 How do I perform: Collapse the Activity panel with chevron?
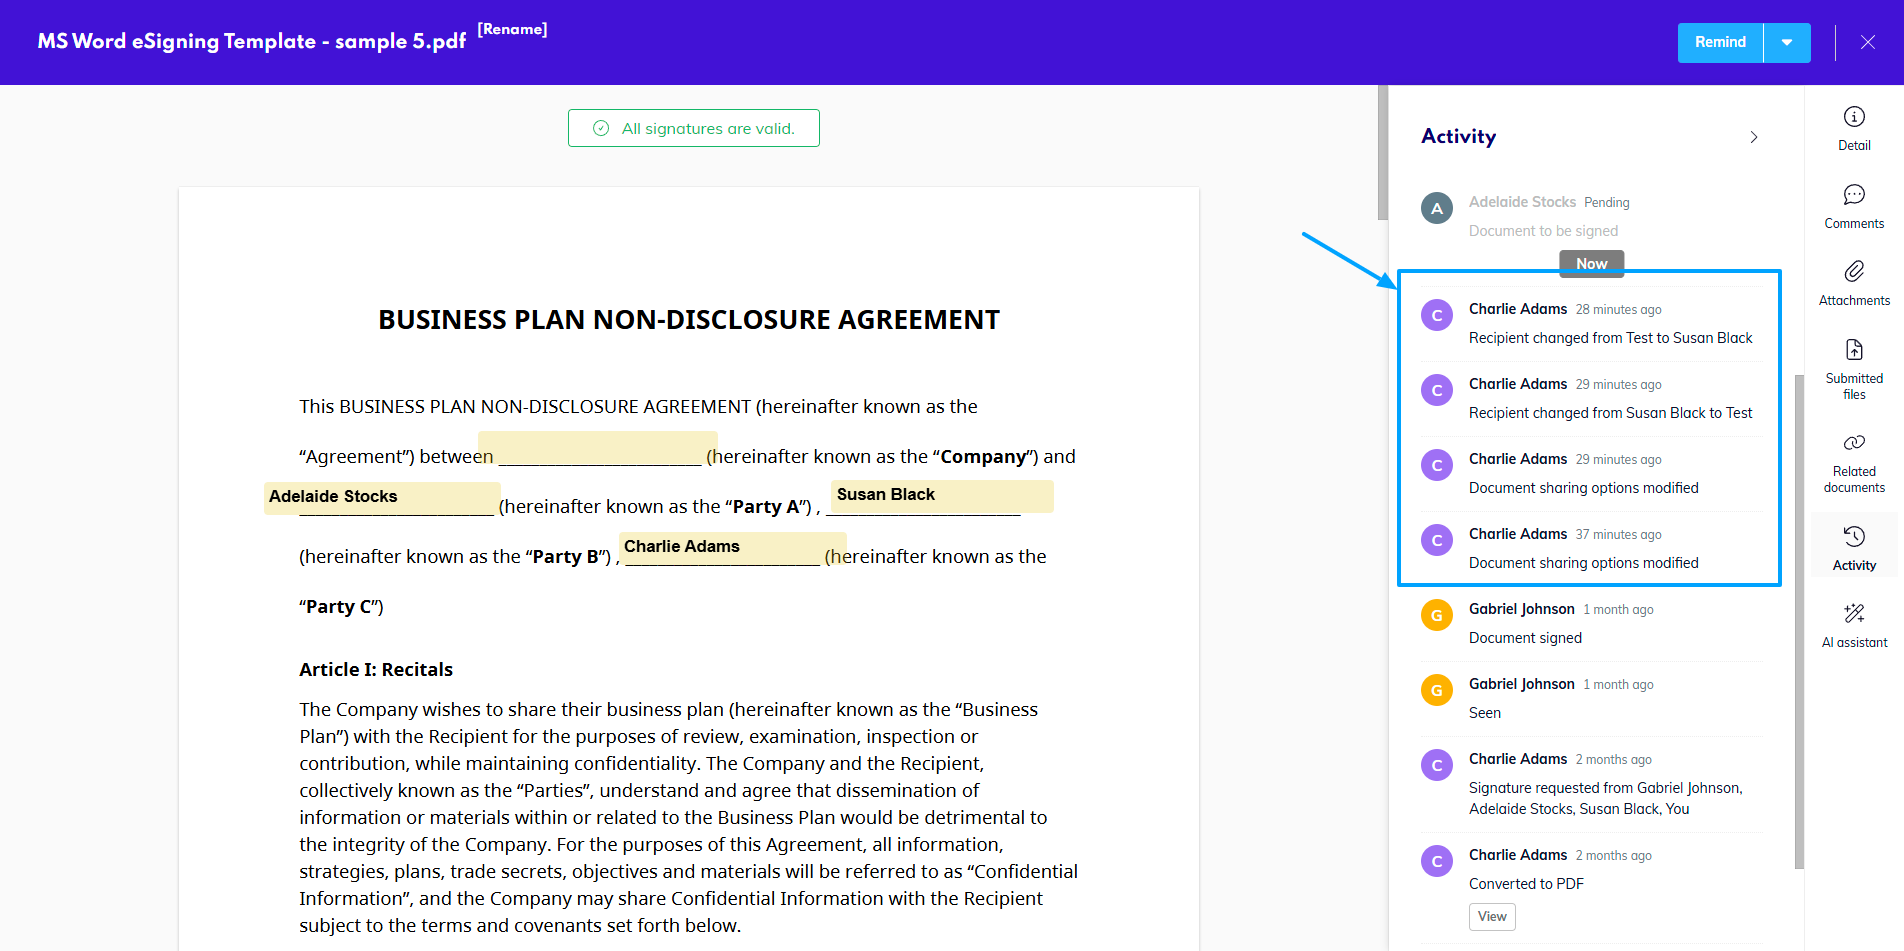(x=1753, y=137)
